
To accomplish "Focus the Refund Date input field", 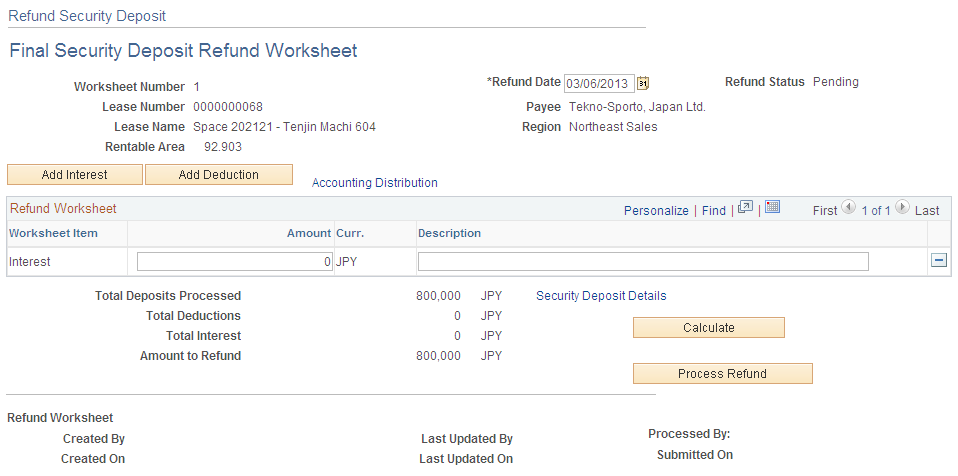I will [x=599, y=83].
